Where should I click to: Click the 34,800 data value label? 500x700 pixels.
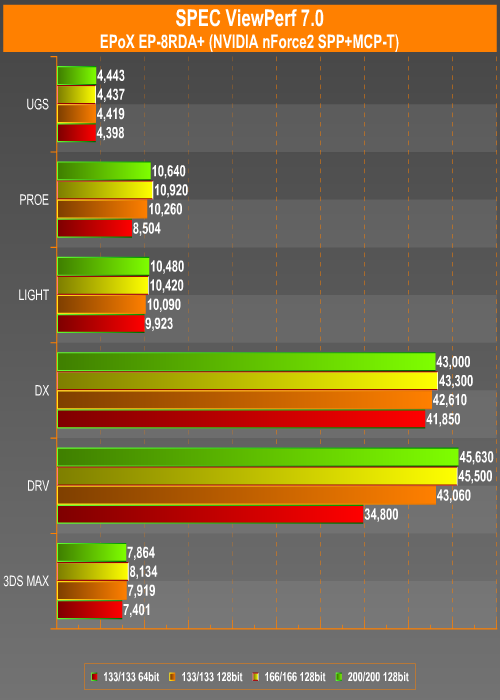click(x=381, y=515)
